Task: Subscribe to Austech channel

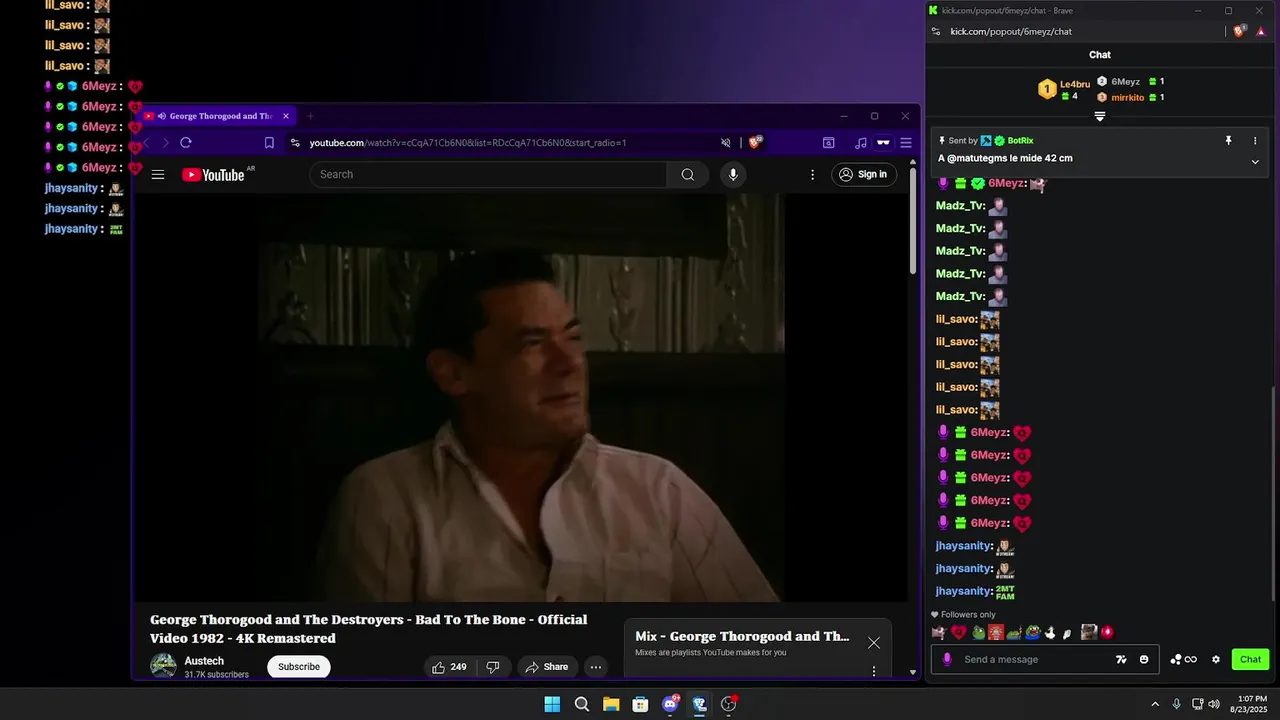Action: 299,667
